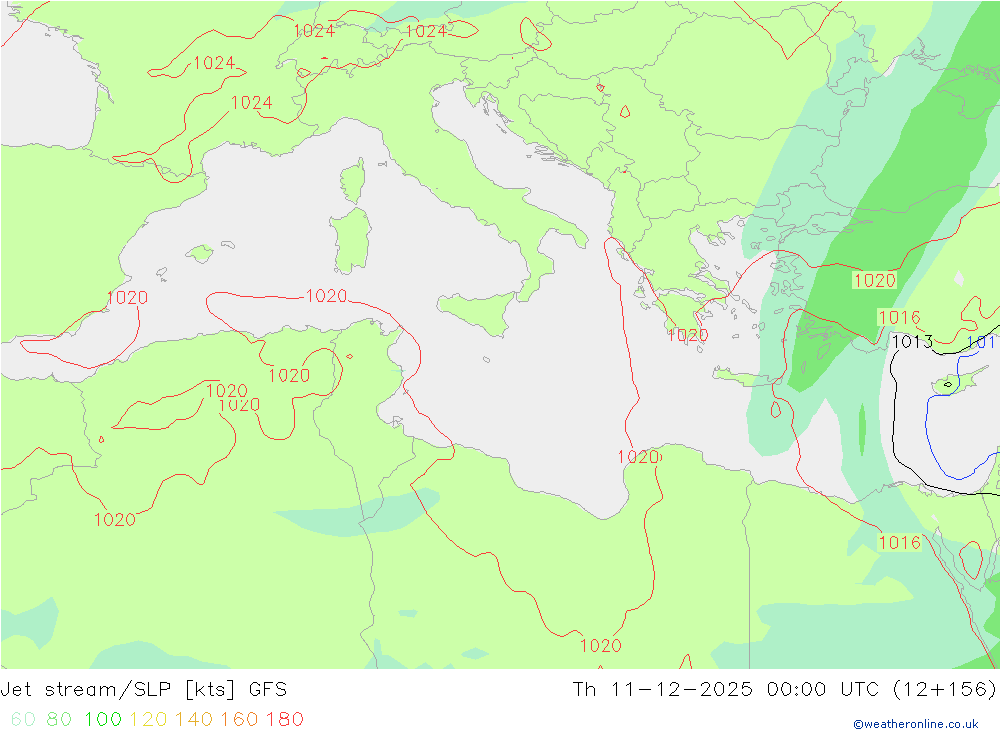The height and width of the screenshot is (733, 1000).
Task: Click the 1020 label over the Peloponnese in Greece
Action: pos(688,336)
